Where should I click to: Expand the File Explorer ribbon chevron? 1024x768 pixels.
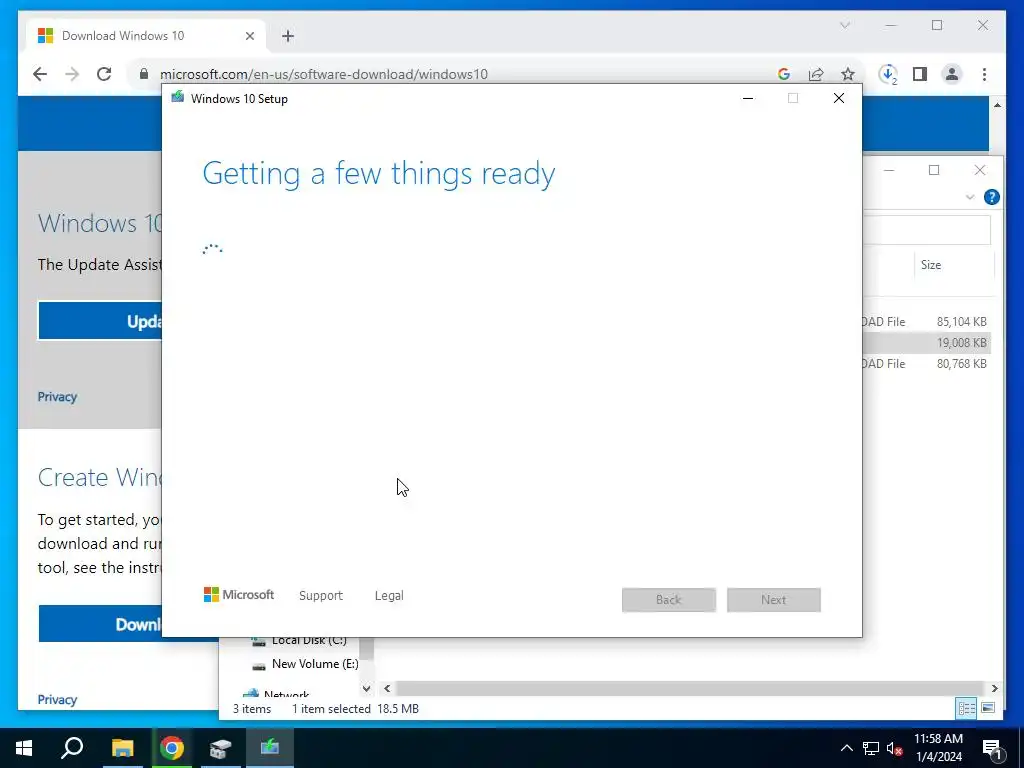(x=970, y=197)
